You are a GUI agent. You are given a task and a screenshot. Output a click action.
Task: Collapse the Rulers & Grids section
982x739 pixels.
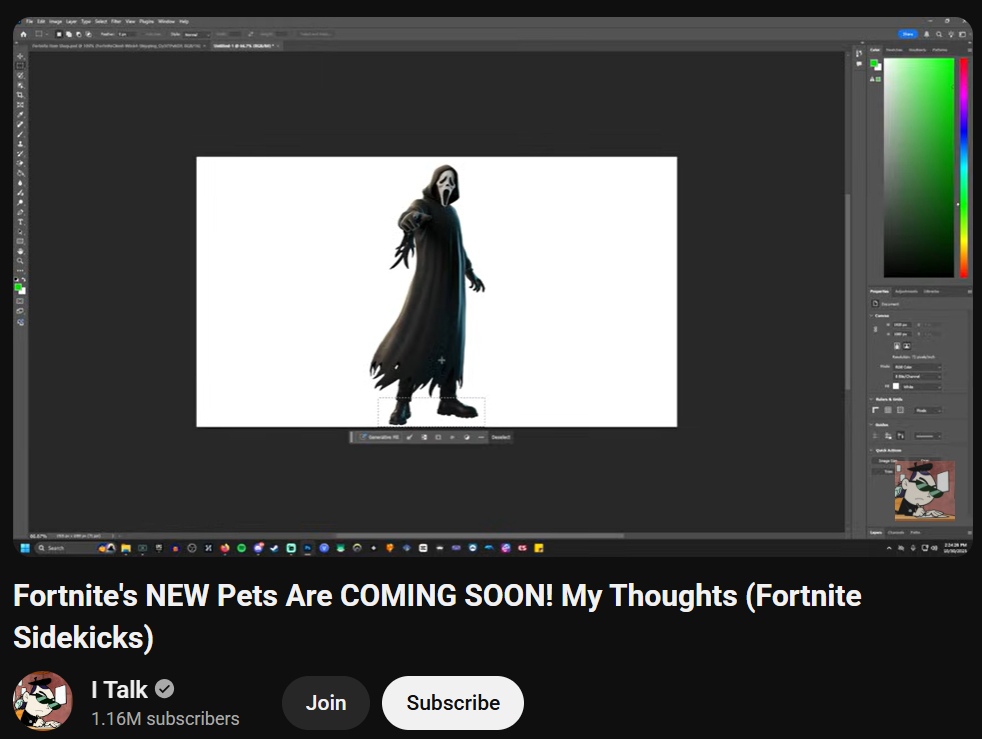click(871, 399)
